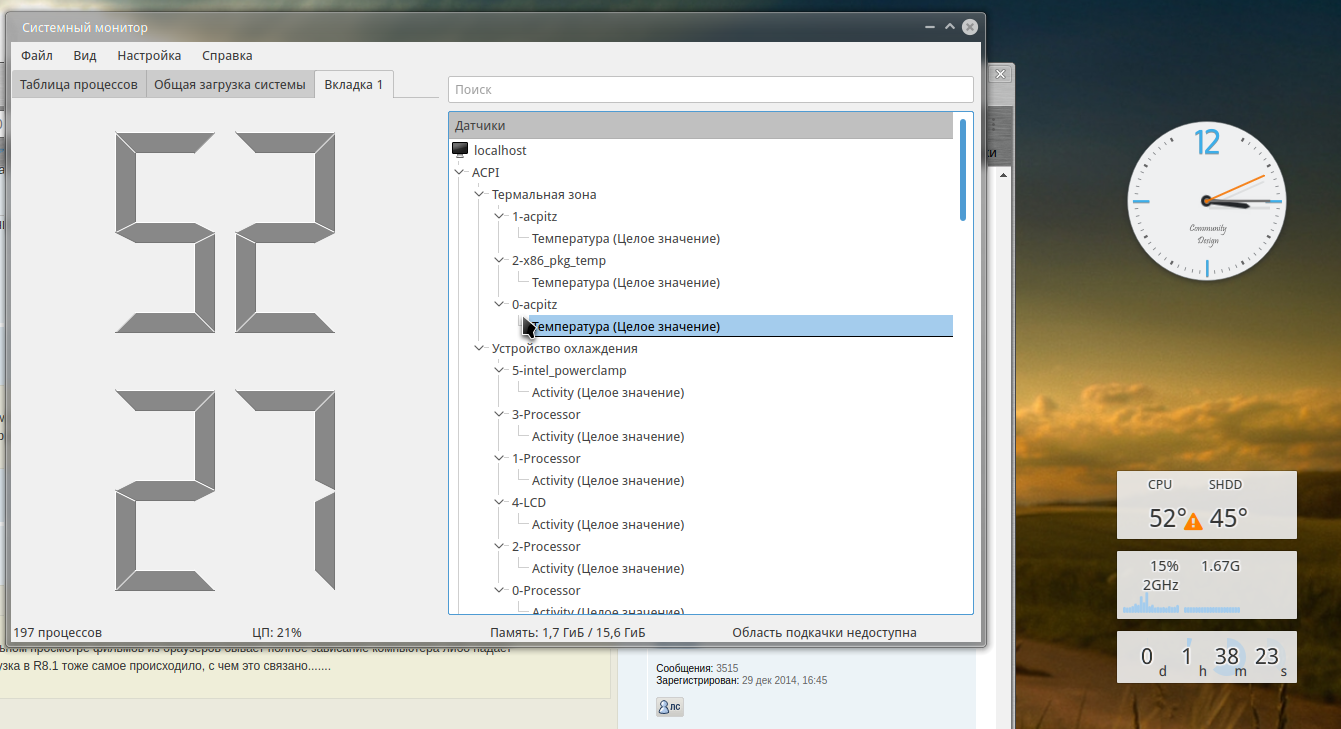Image resolution: width=1341 pixels, height=729 pixels.
Task: Click the Датчики column header
Action: (701, 126)
